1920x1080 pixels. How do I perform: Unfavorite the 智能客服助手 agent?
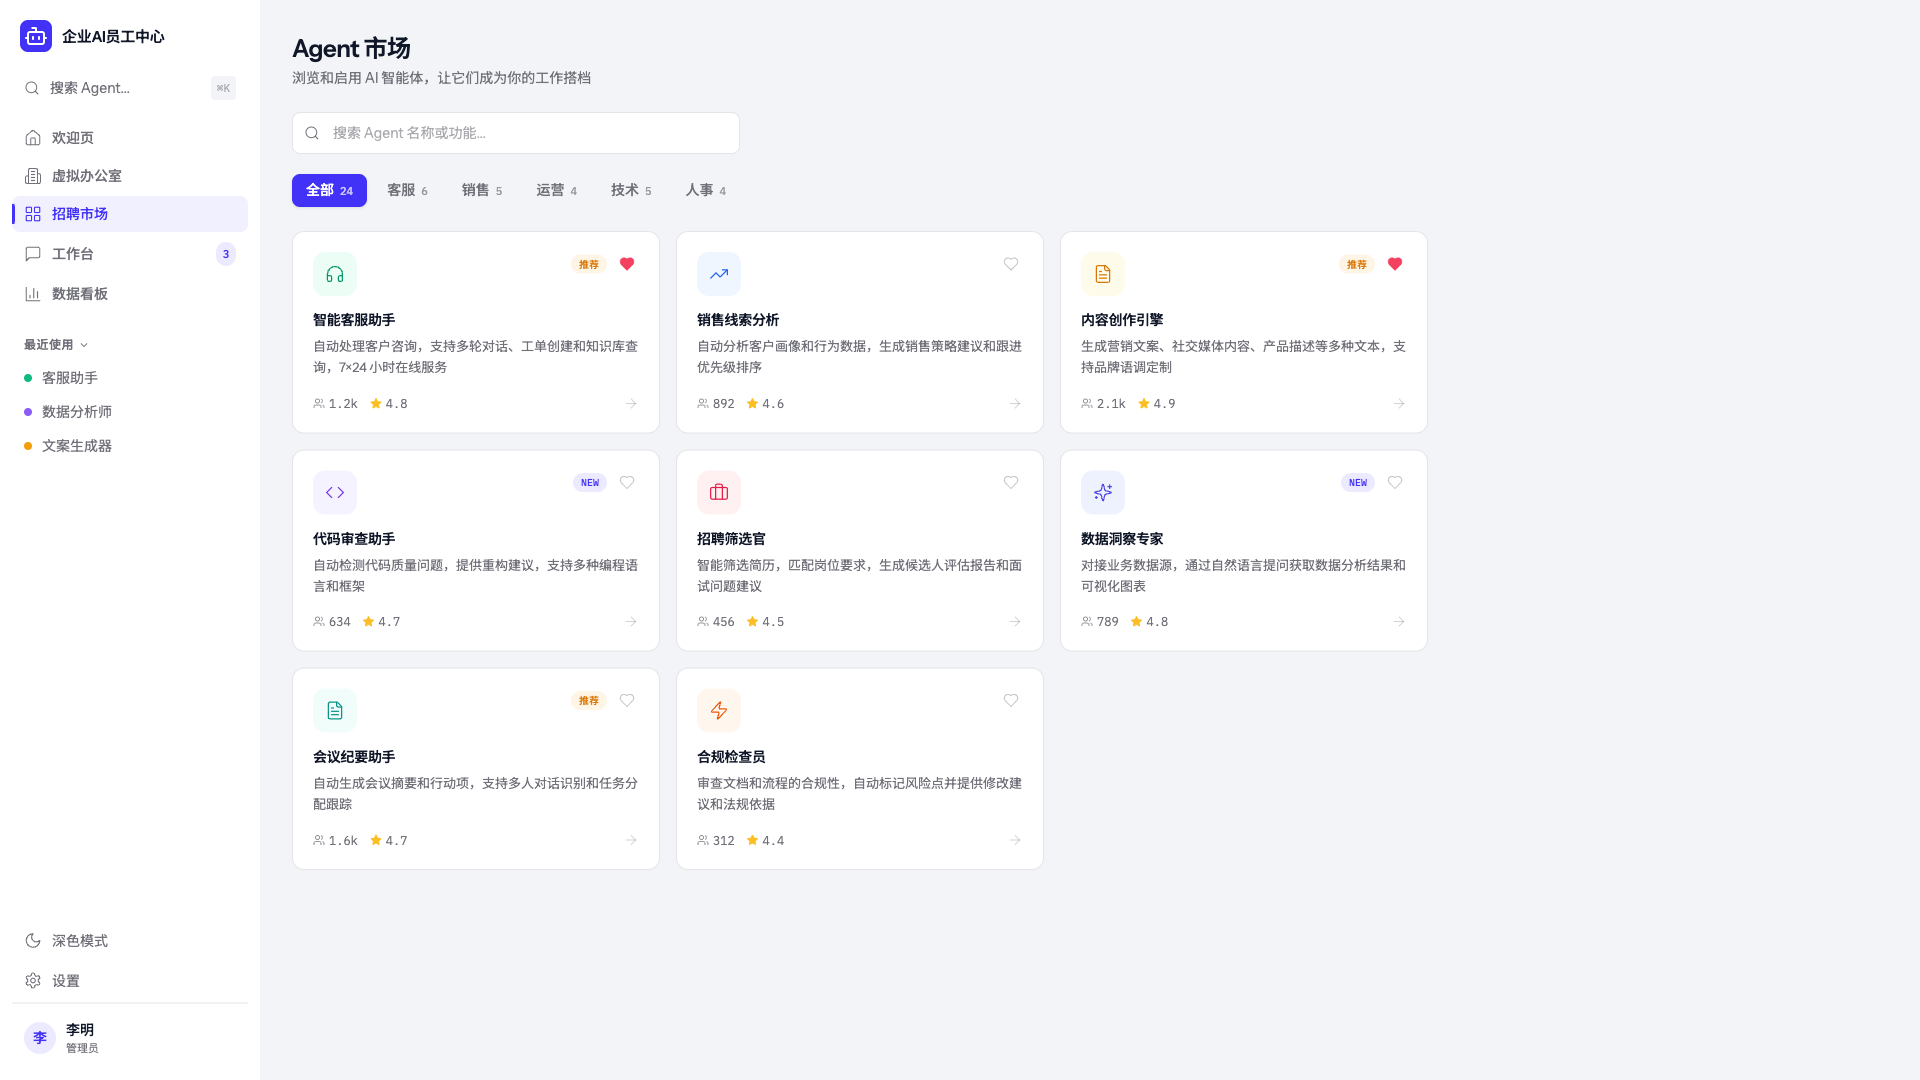pos(626,264)
